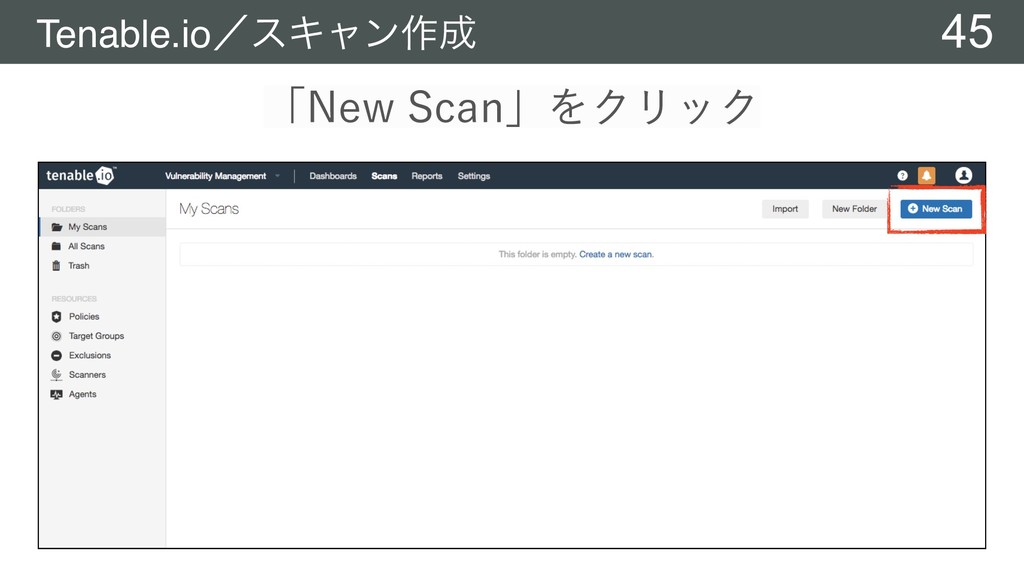Click the blue New Scan button
This screenshot has height=576, width=1024.
936,209
